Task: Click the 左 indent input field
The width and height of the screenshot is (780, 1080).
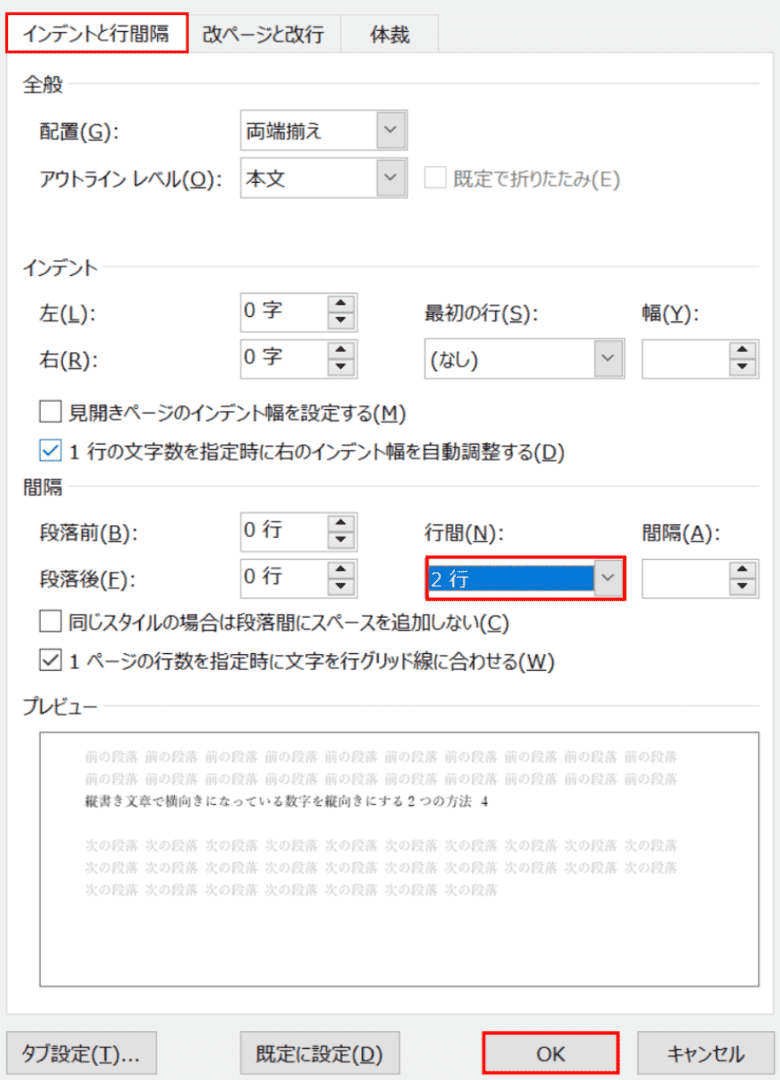Action: coord(284,312)
